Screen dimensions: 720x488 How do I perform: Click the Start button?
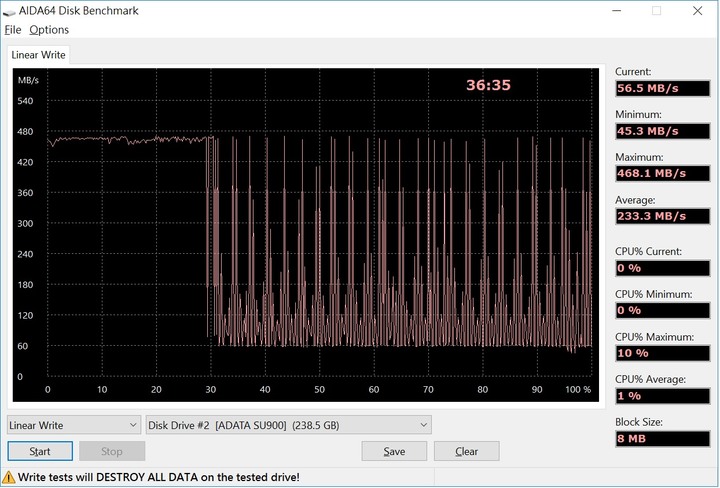point(40,451)
